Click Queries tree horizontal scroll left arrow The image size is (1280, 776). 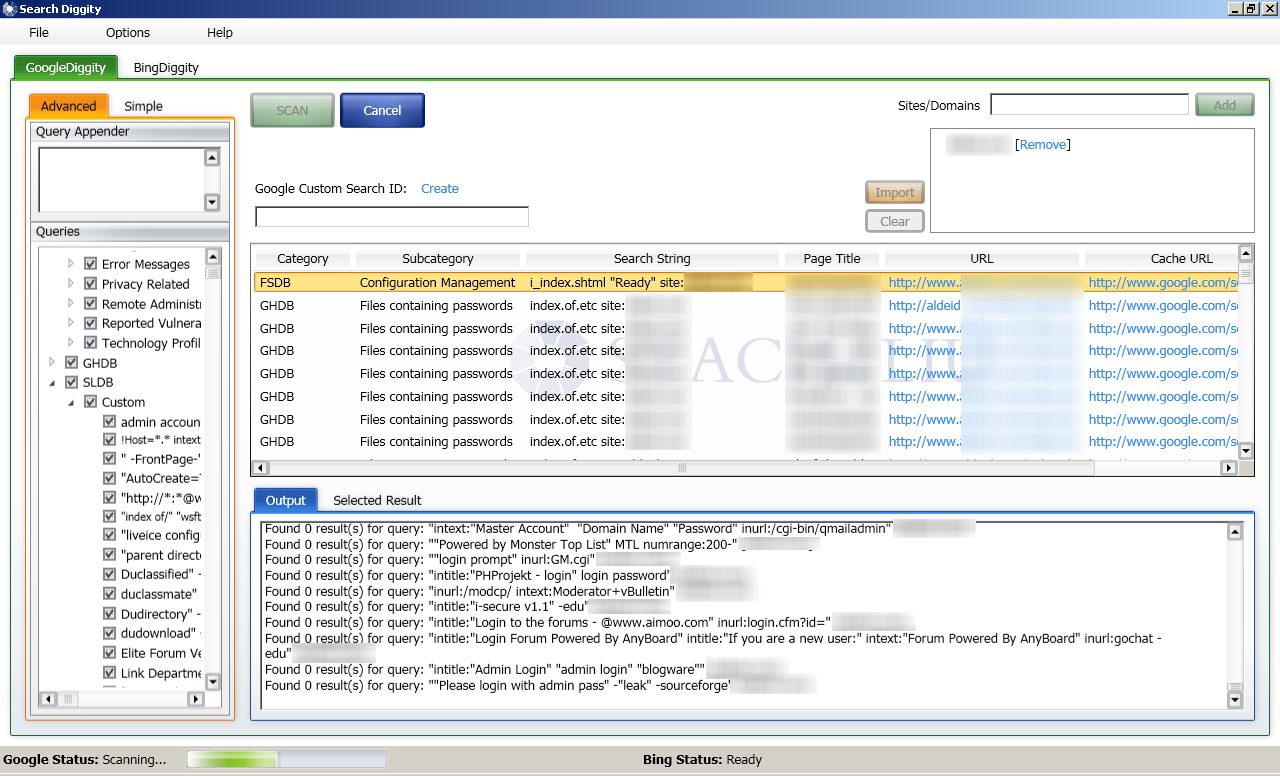pos(48,698)
